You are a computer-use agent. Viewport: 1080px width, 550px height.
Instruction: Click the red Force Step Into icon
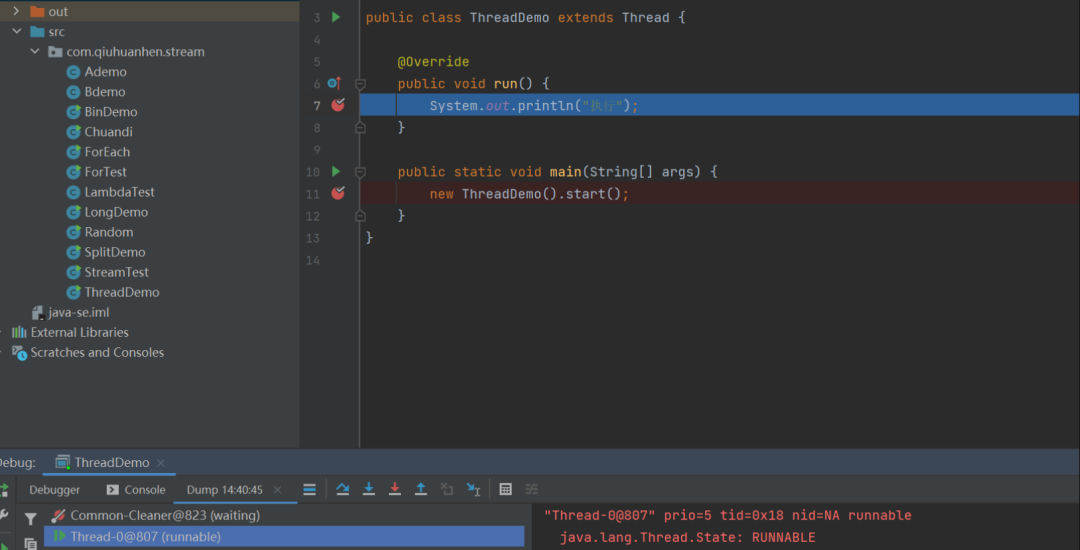pyautogui.click(x=395, y=489)
